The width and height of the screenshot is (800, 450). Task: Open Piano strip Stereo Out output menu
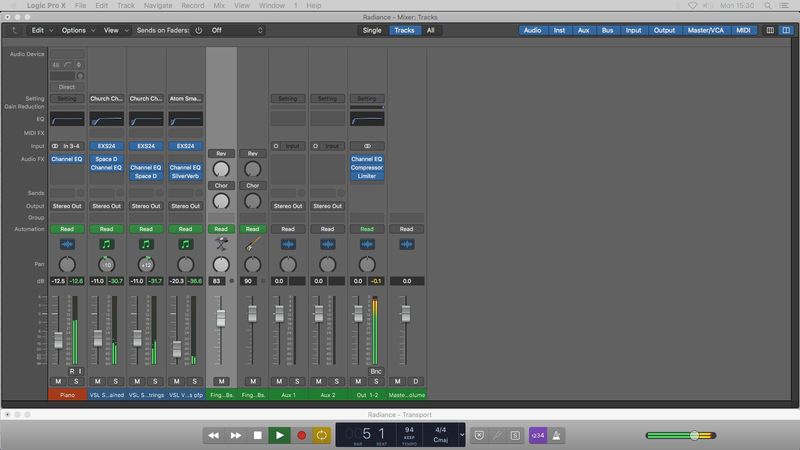[x=67, y=206]
